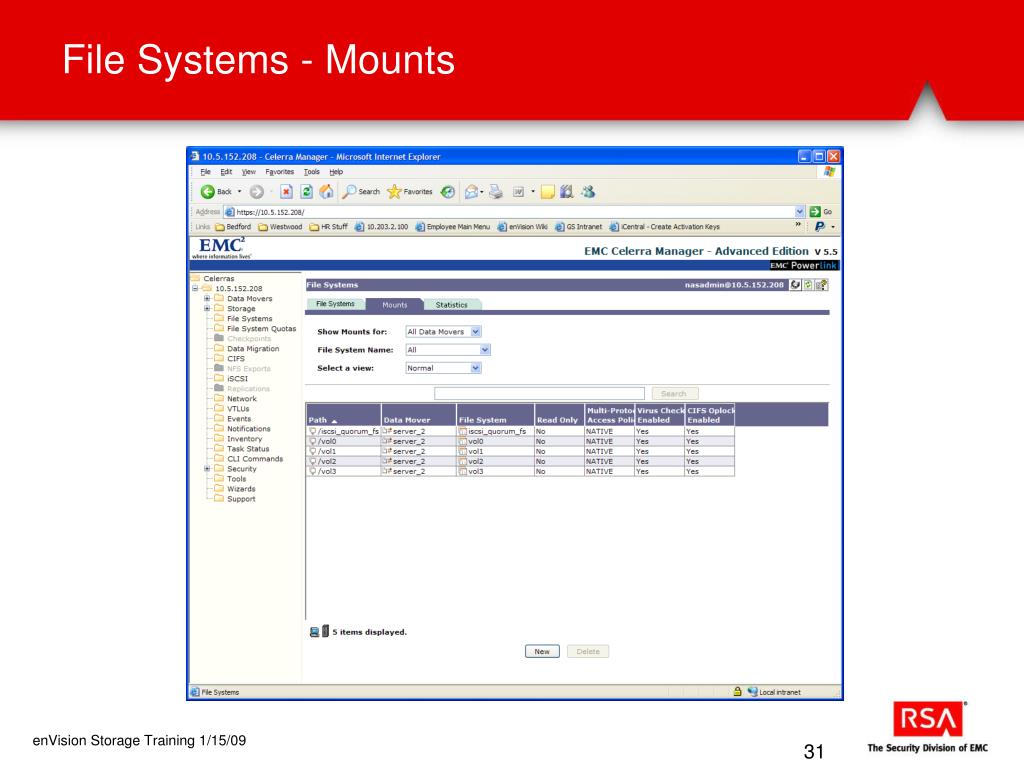The image size is (1024, 768).
Task: Click the Research books toolbar icon
Action: (x=567, y=191)
